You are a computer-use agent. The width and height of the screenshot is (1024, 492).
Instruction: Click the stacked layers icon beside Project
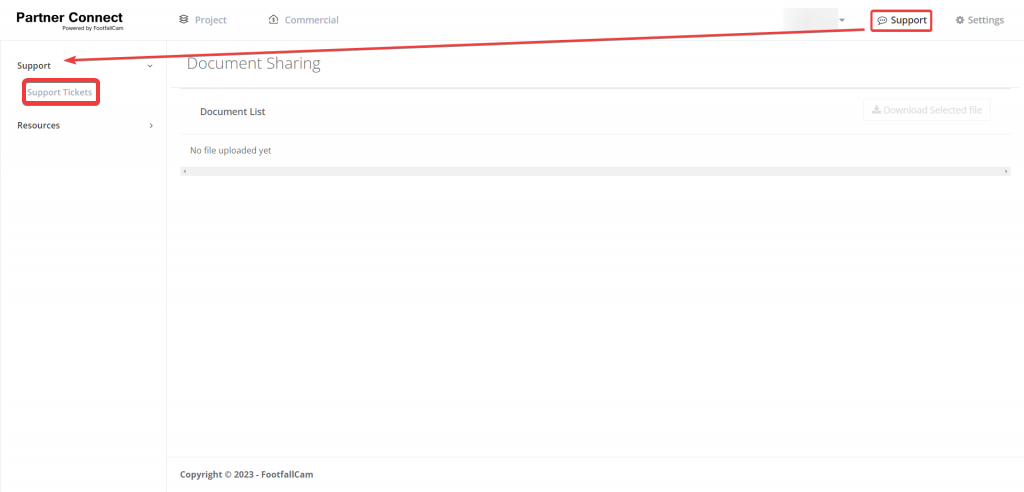183,20
